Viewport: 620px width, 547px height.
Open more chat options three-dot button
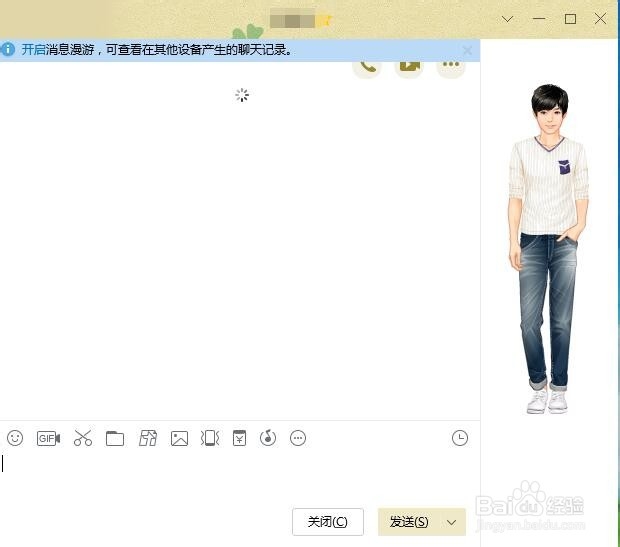tap(451, 67)
